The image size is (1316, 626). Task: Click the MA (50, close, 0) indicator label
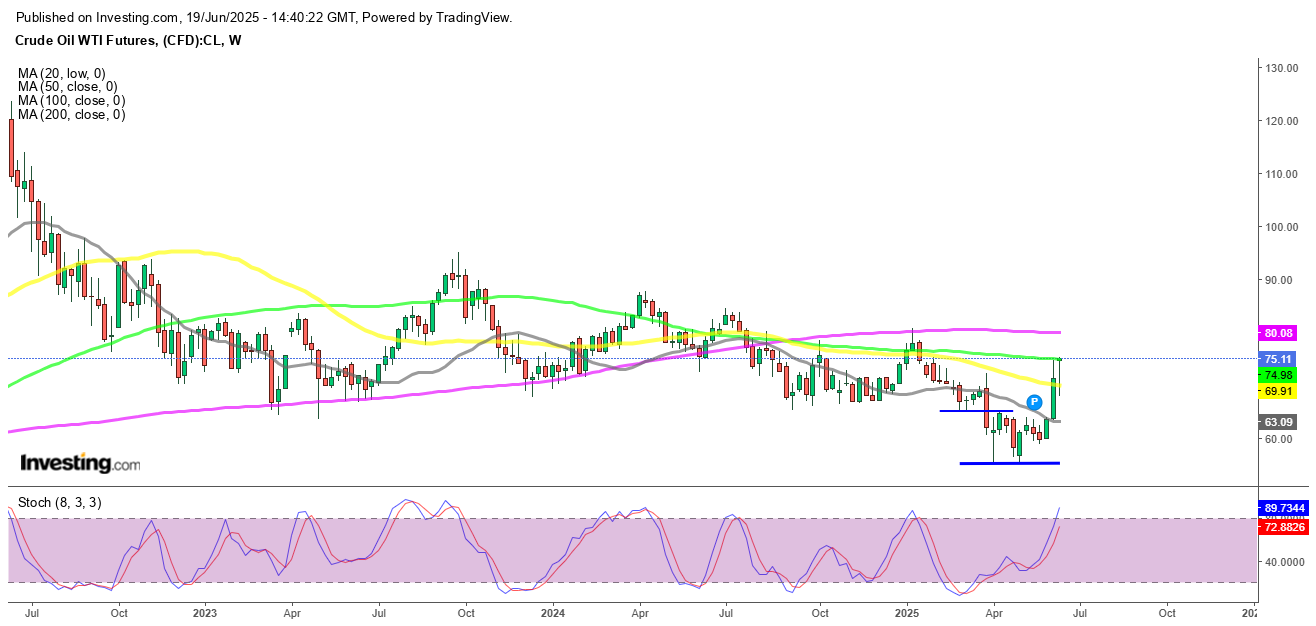click(x=68, y=87)
